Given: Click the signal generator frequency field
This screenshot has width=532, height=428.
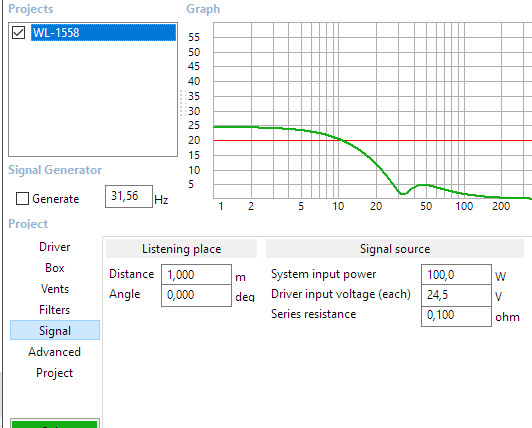Looking at the screenshot, I should pyautogui.click(x=129, y=196).
